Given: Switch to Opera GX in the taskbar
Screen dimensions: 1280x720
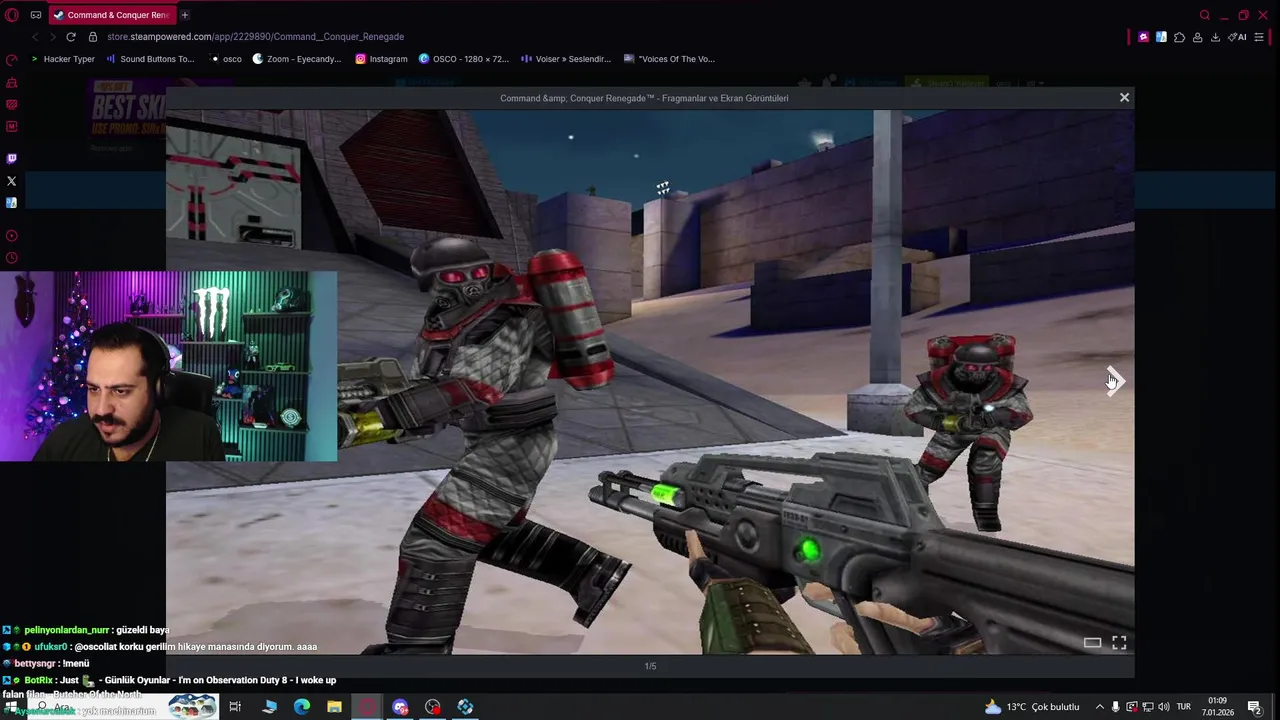Looking at the screenshot, I should coord(367,707).
